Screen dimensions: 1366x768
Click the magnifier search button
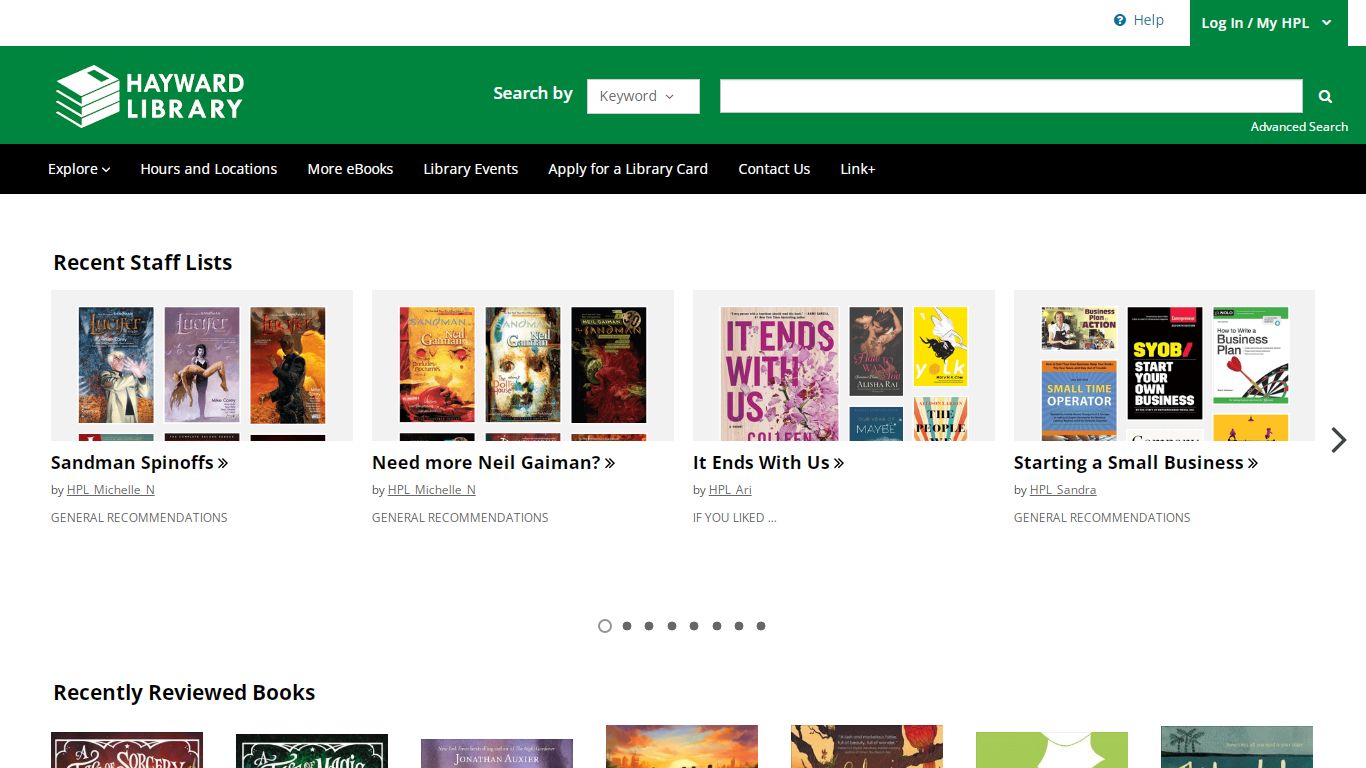pyautogui.click(x=1325, y=96)
